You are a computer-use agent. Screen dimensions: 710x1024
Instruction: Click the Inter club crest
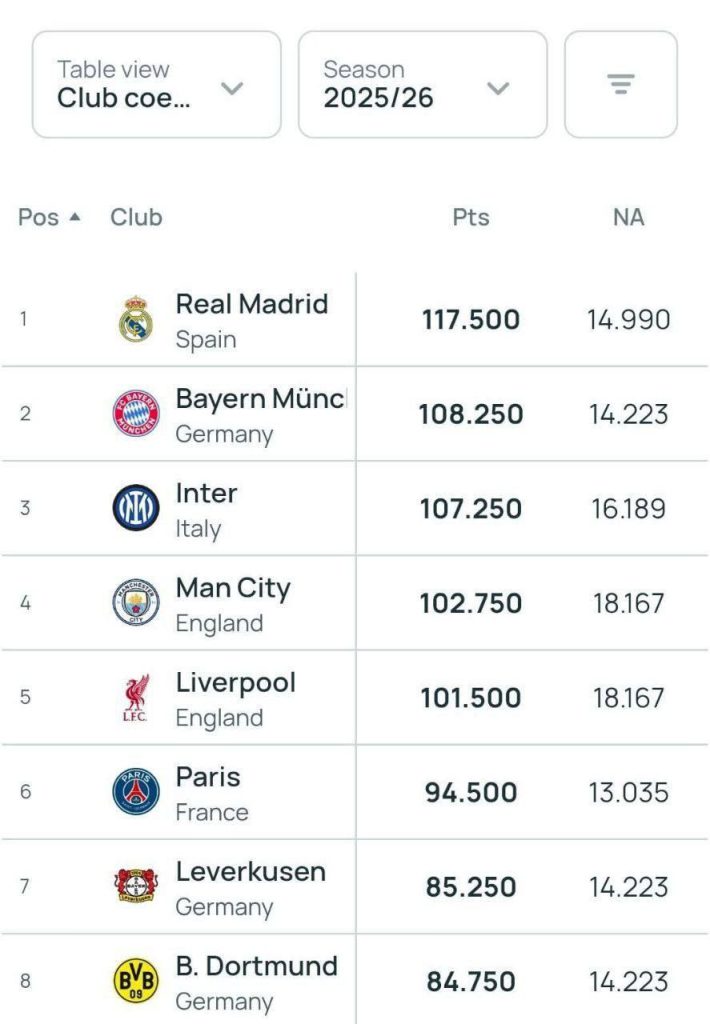[136, 508]
